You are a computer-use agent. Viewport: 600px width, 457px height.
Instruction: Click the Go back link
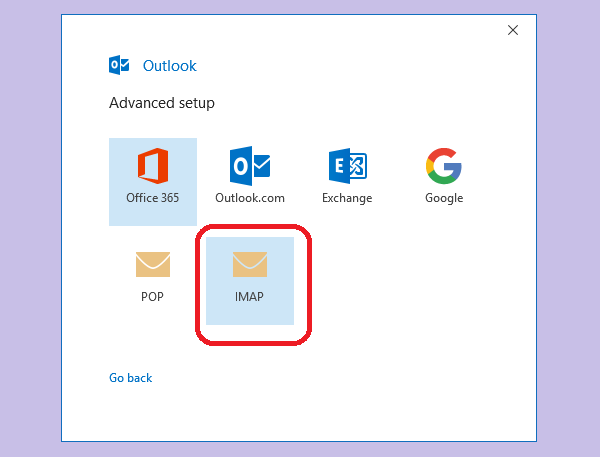click(130, 378)
